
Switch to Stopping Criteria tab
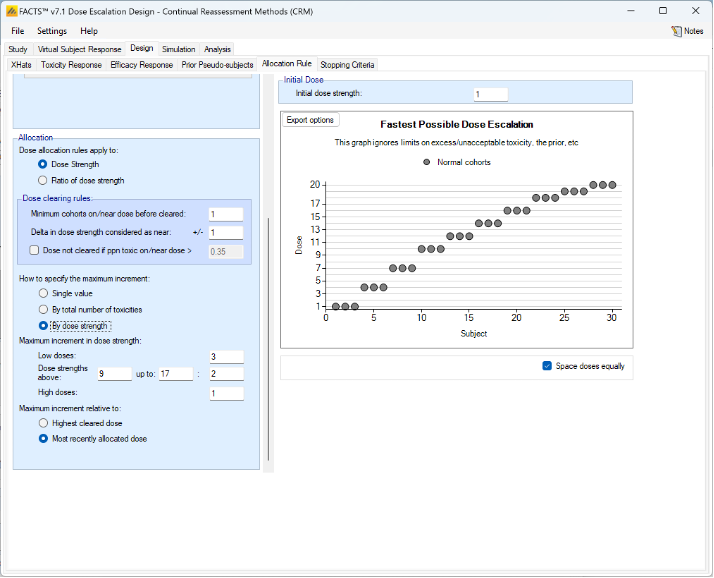pyautogui.click(x=347, y=65)
